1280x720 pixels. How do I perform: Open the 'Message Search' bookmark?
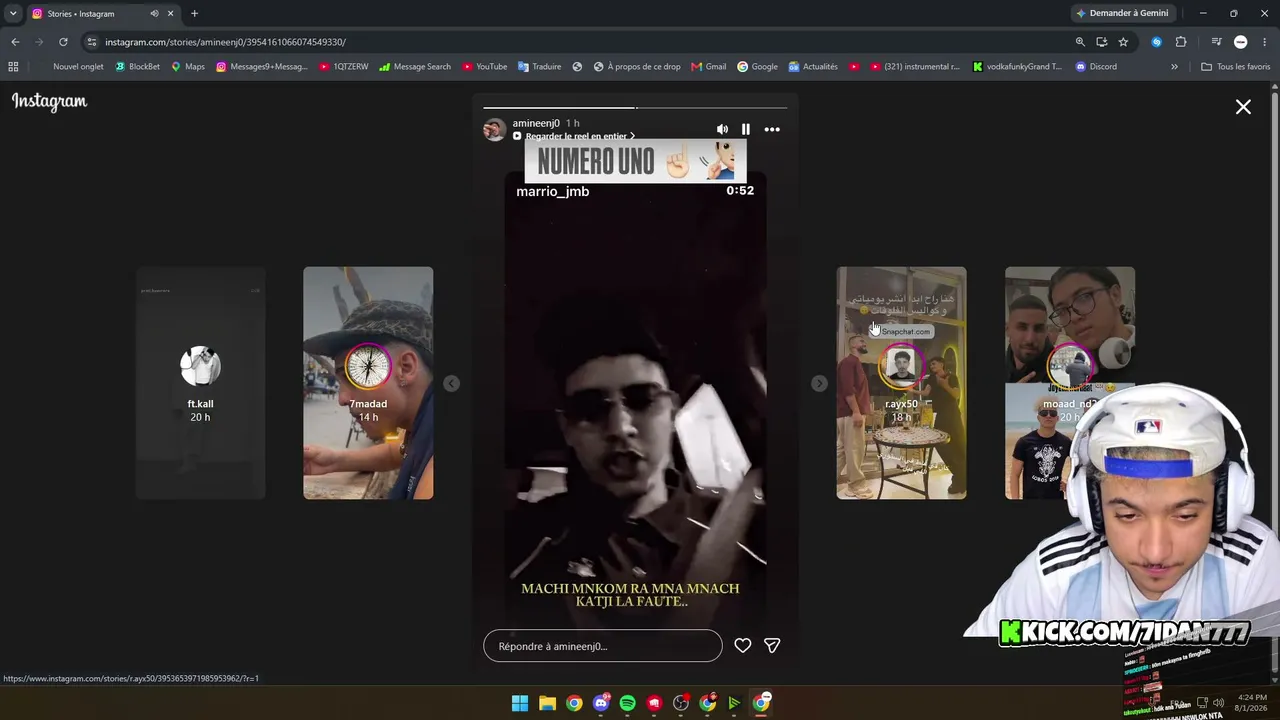tap(414, 67)
